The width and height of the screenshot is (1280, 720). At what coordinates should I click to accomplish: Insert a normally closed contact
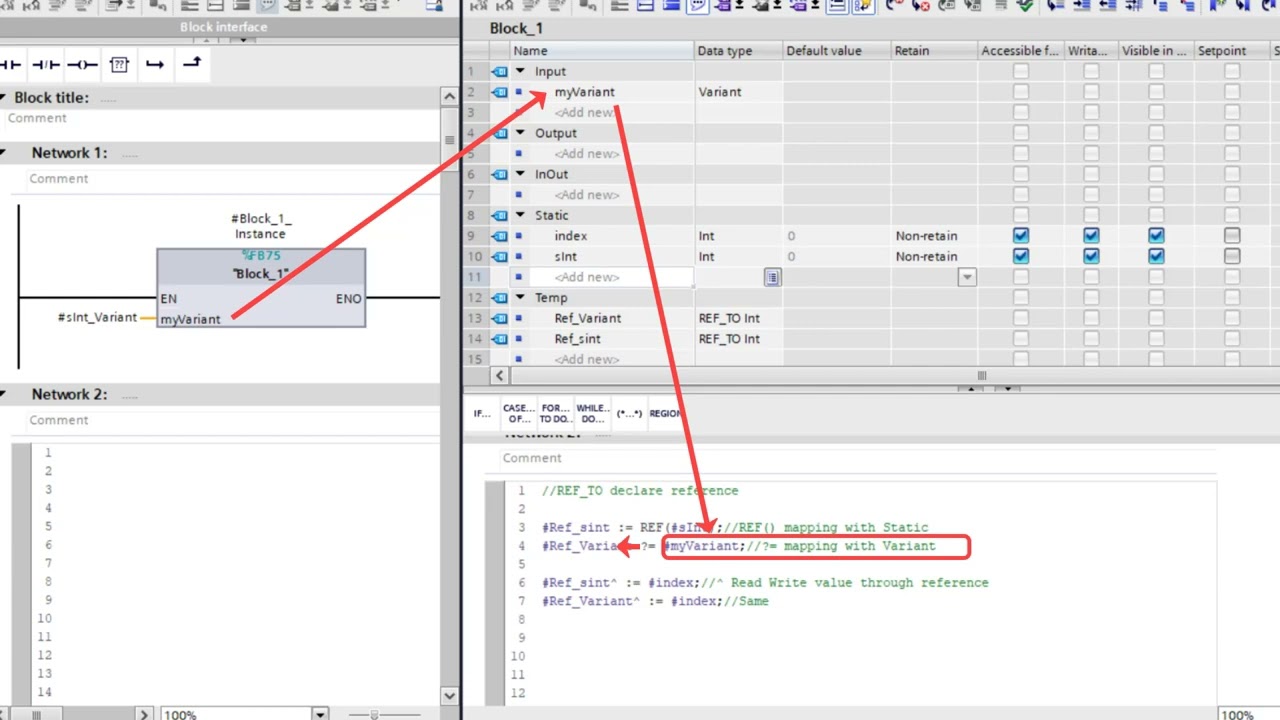46,65
